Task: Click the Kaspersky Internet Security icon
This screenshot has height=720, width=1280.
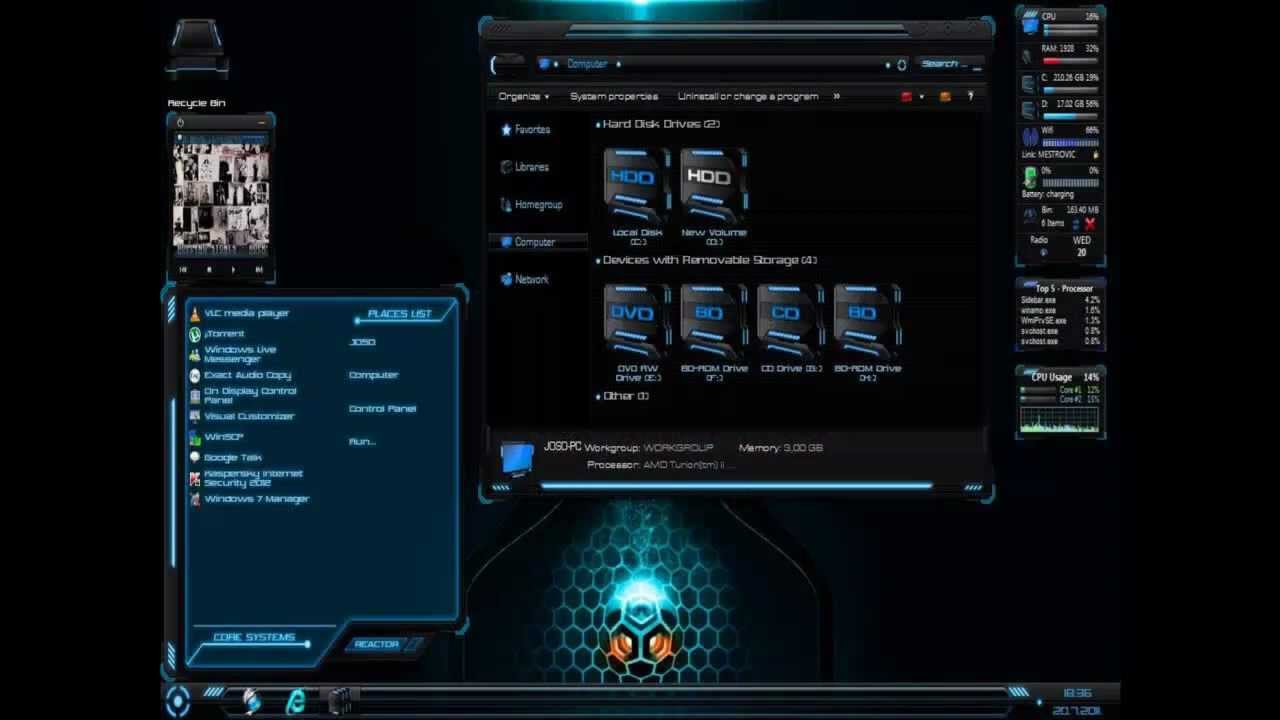Action: pos(195,478)
